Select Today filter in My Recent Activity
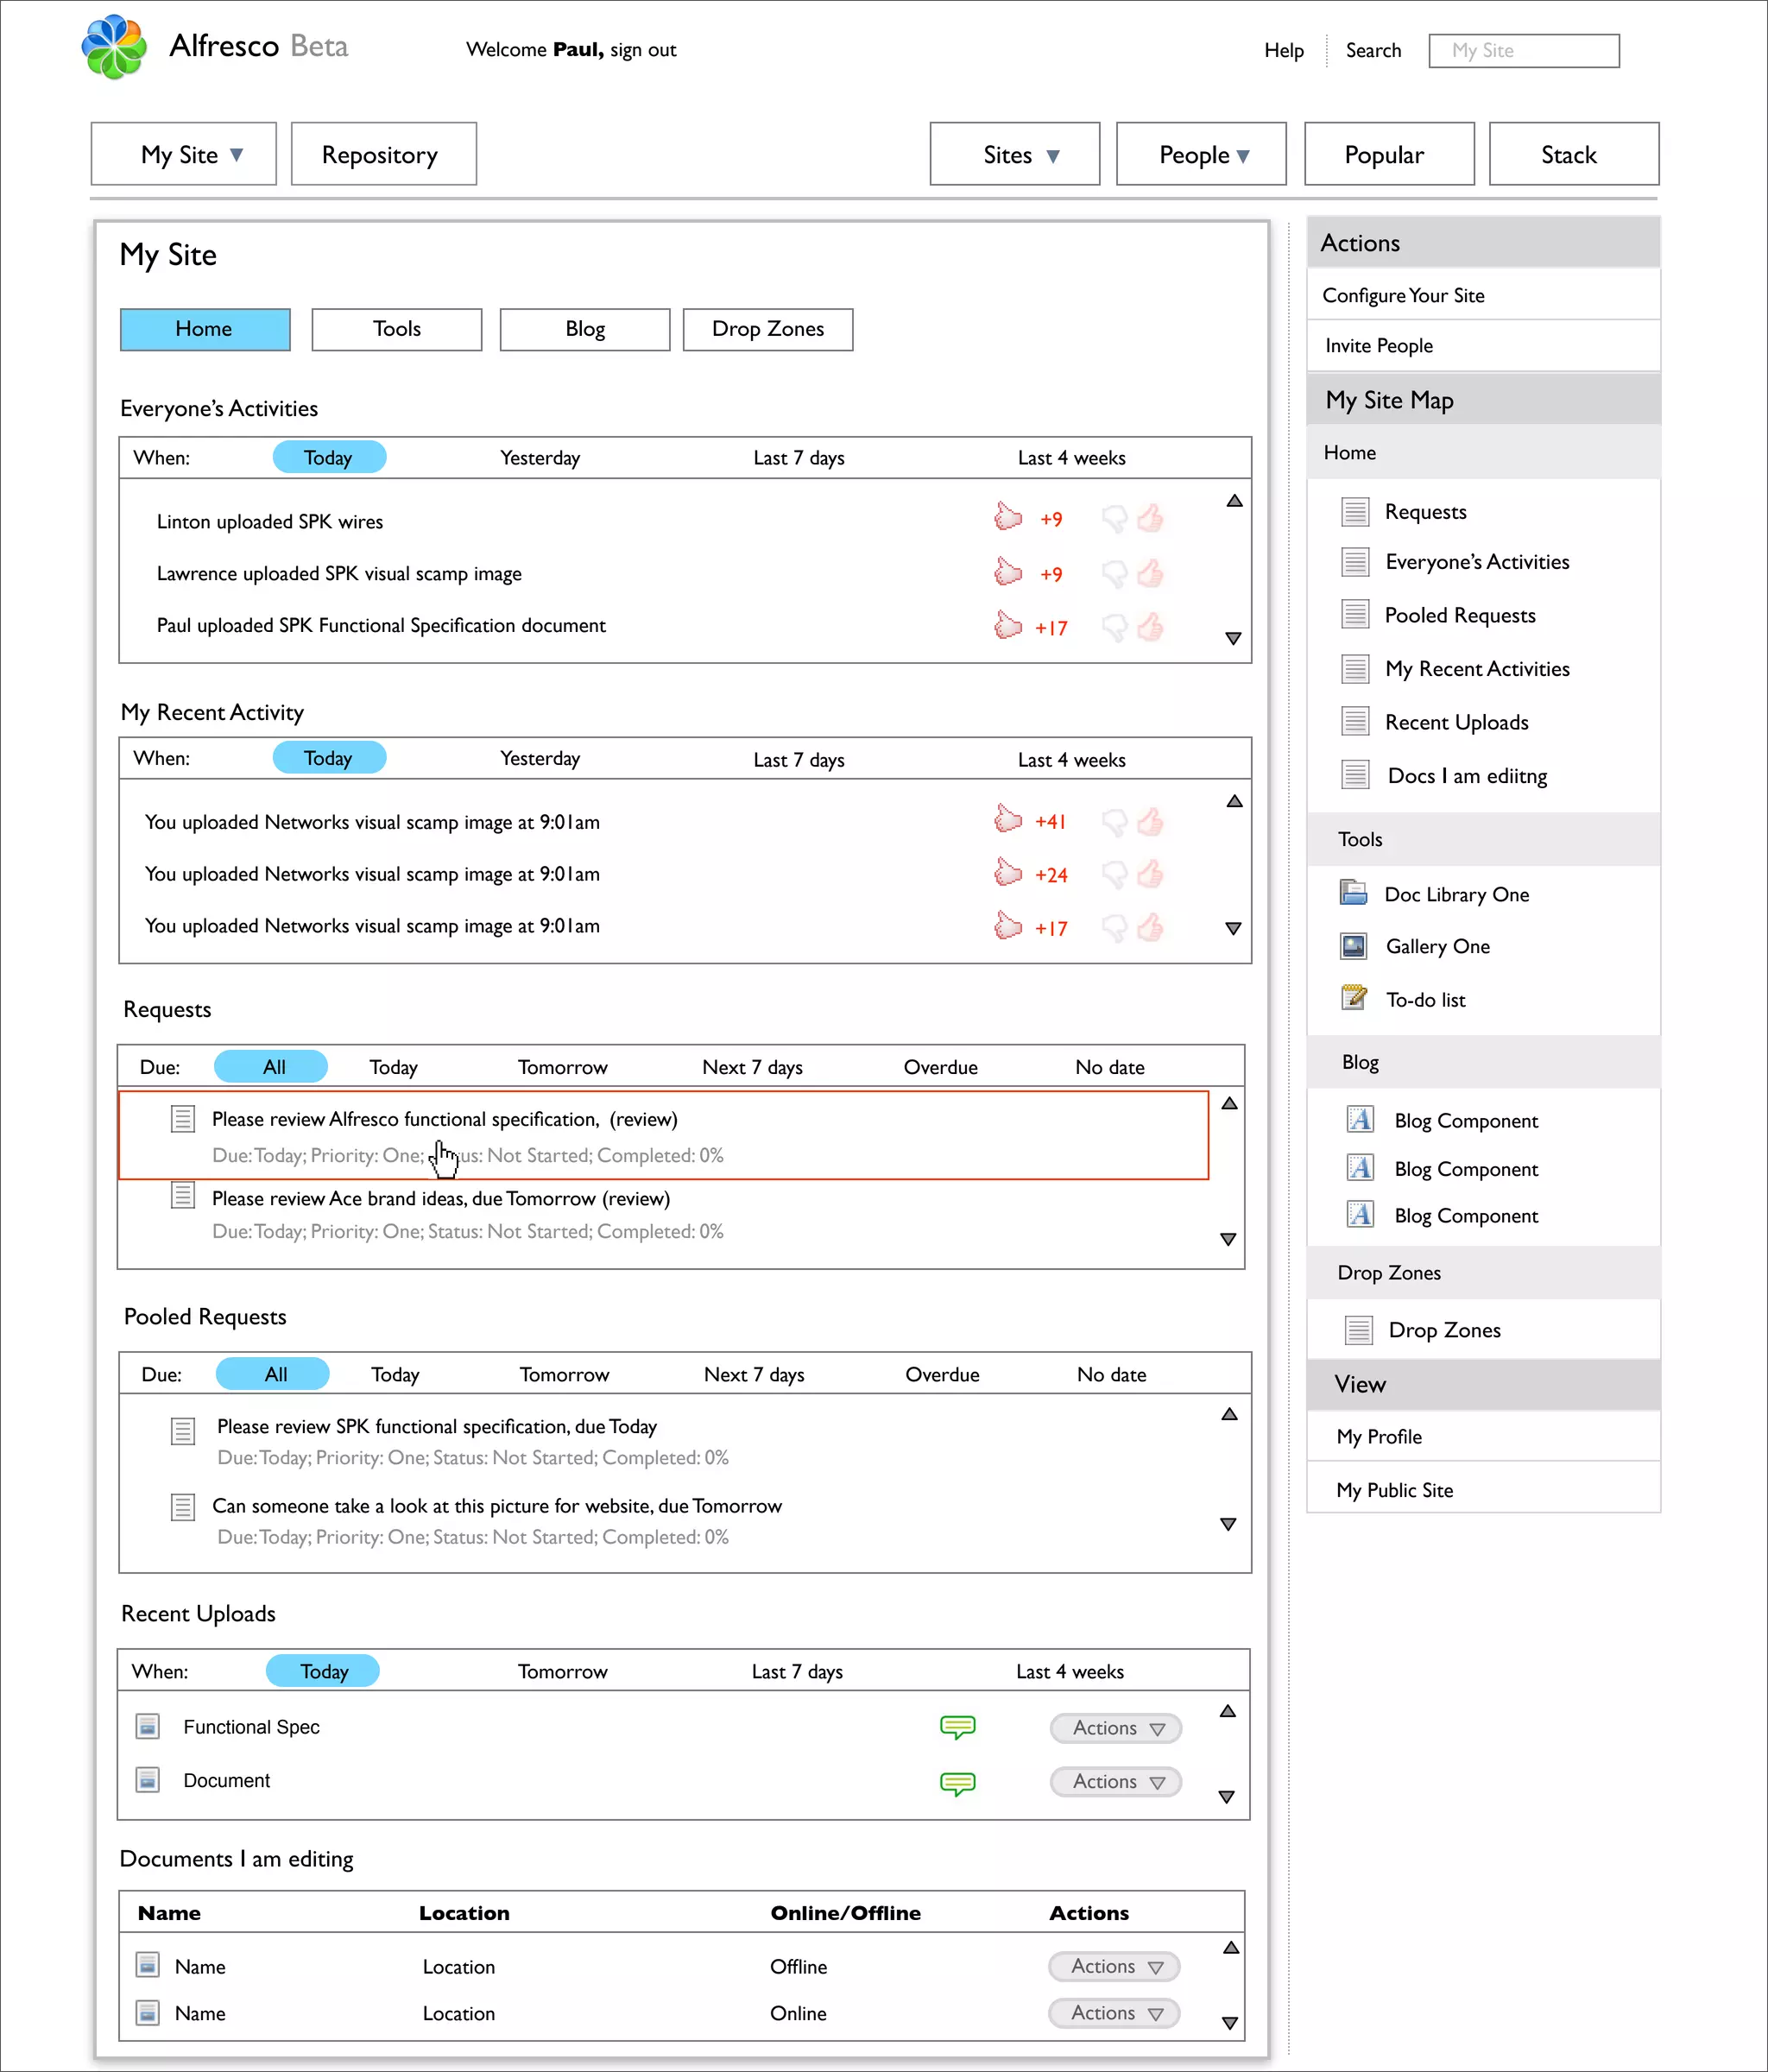 tap(329, 758)
